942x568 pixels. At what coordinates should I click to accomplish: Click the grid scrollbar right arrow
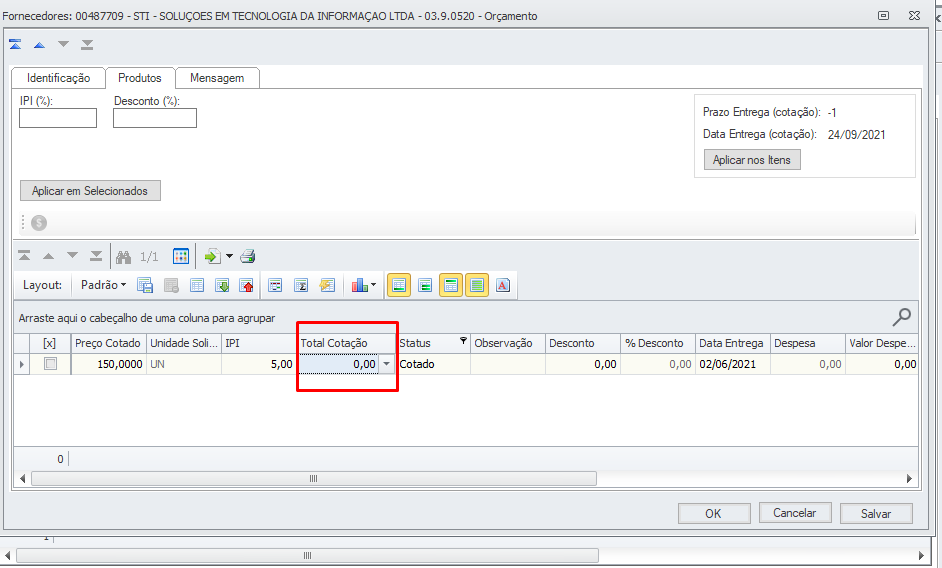[x=910, y=478]
